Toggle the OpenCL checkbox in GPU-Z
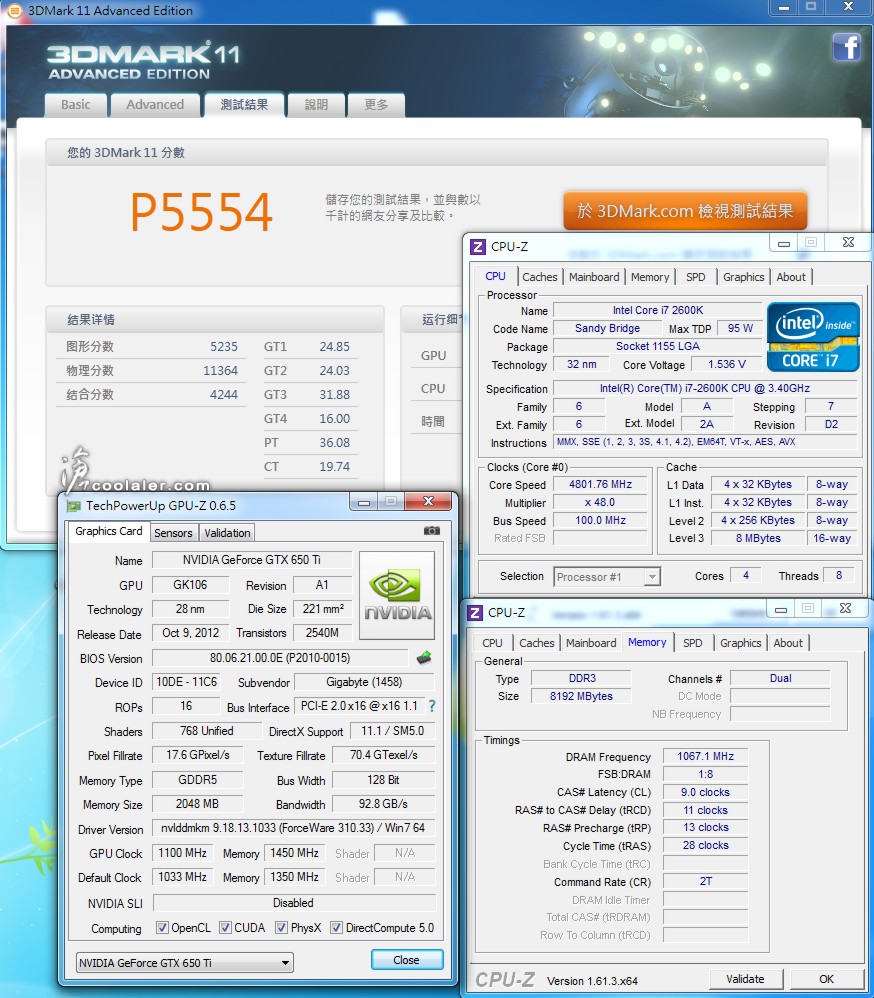 coord(162,927)
